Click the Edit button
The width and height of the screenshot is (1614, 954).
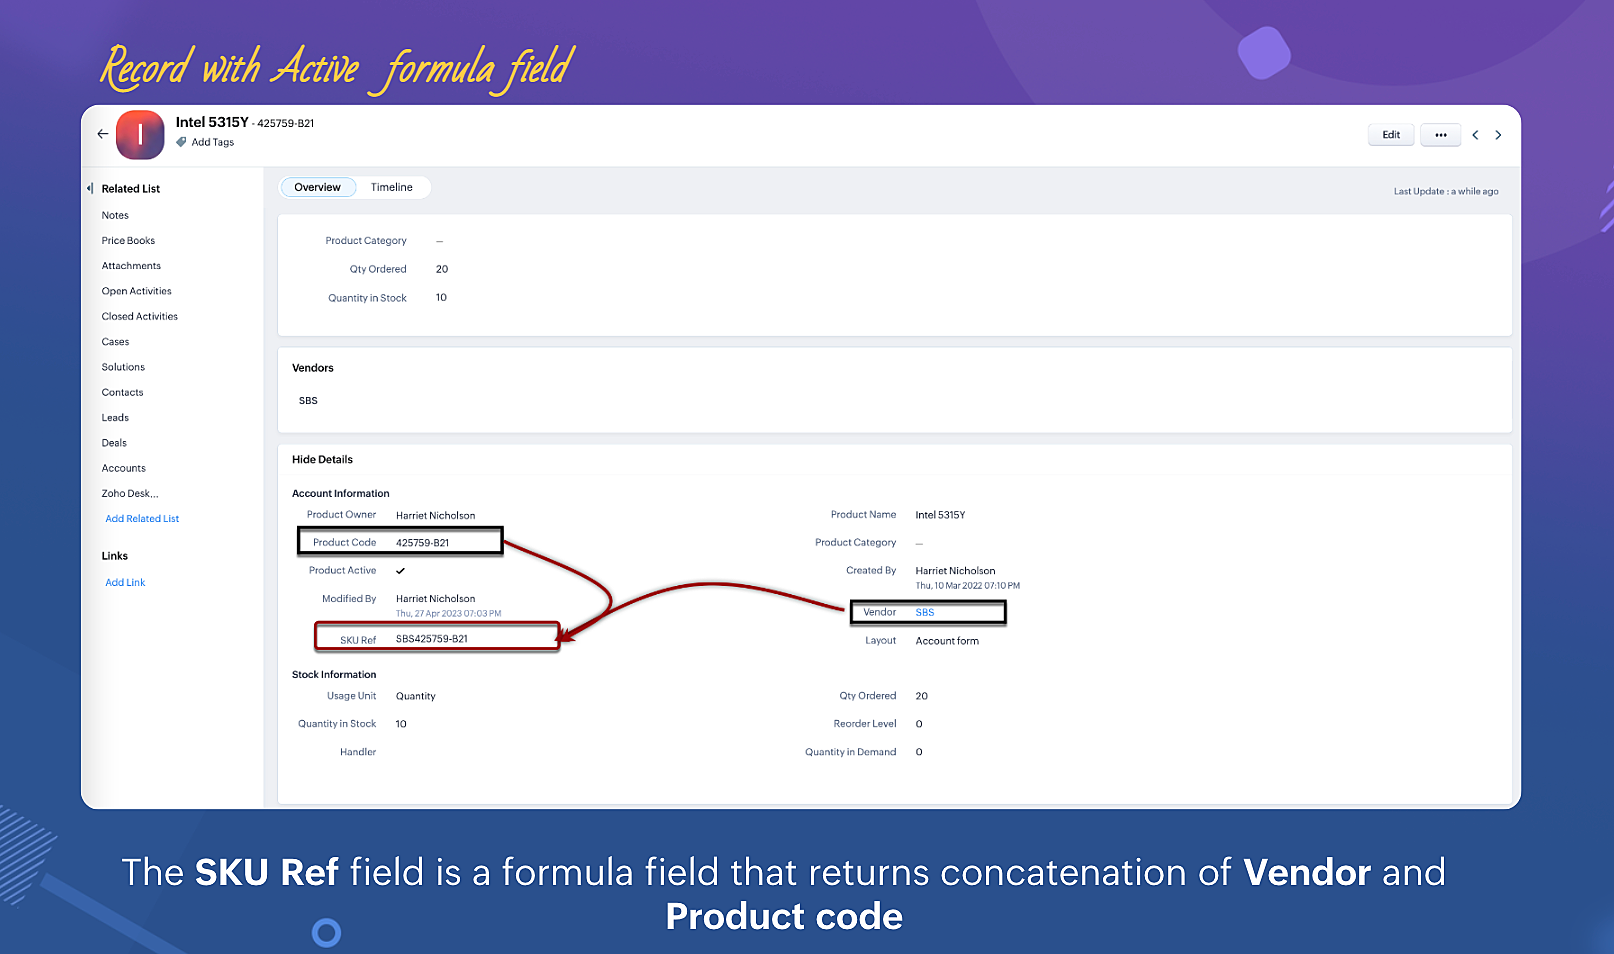pyautogui.click(x=1391, y=135)
